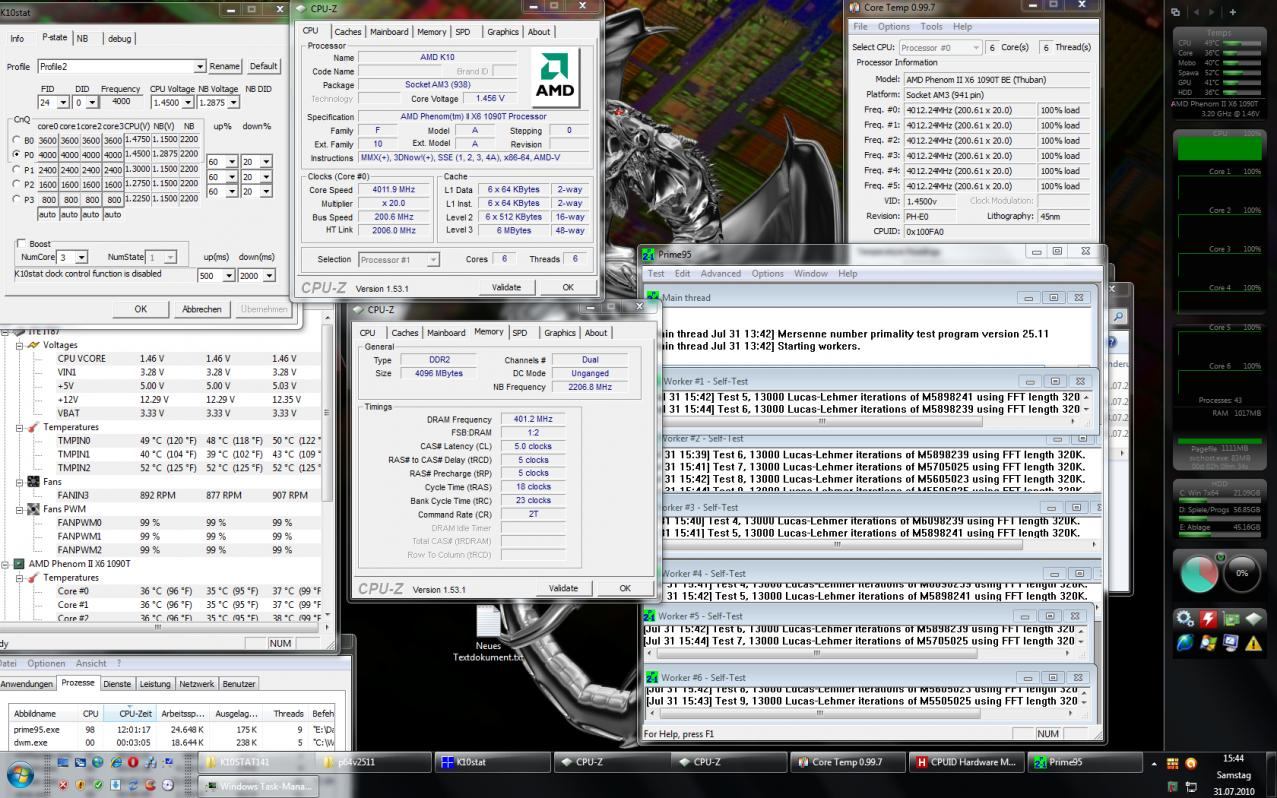Open K10stat taskbar button
This screenshot has height=798, width=1277.
click(492, 762)
